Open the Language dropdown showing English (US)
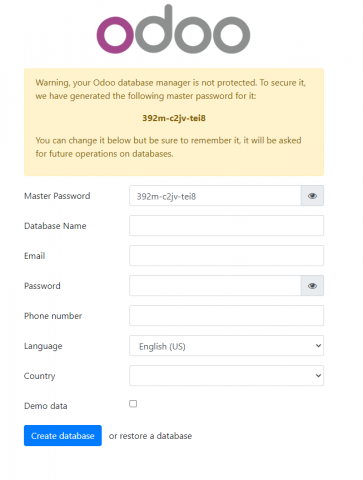This screenshot has width=363, height=480. pyautogui.click(x=227, y=346)
